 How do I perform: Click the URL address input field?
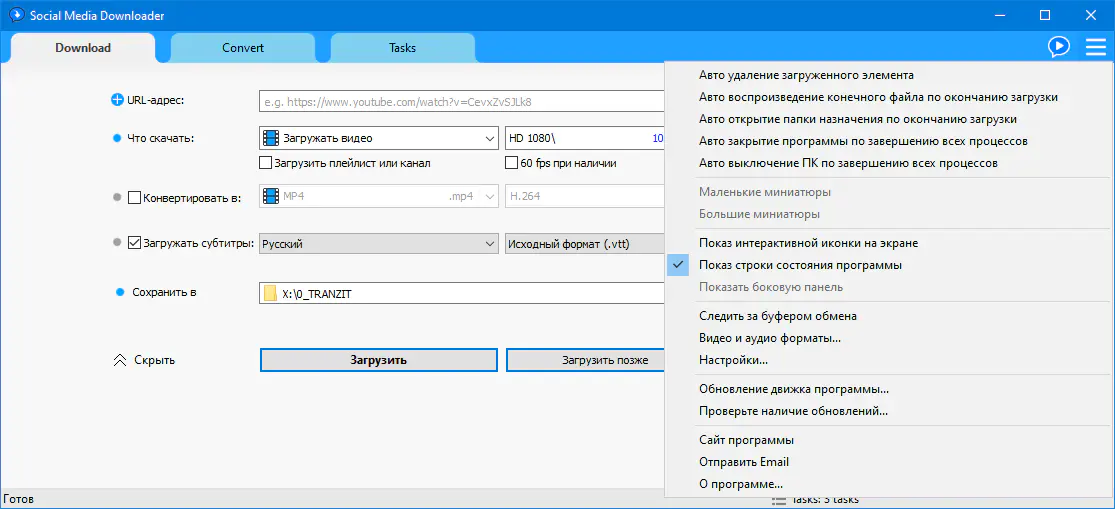pyautogui.click(x=460, y=101)
